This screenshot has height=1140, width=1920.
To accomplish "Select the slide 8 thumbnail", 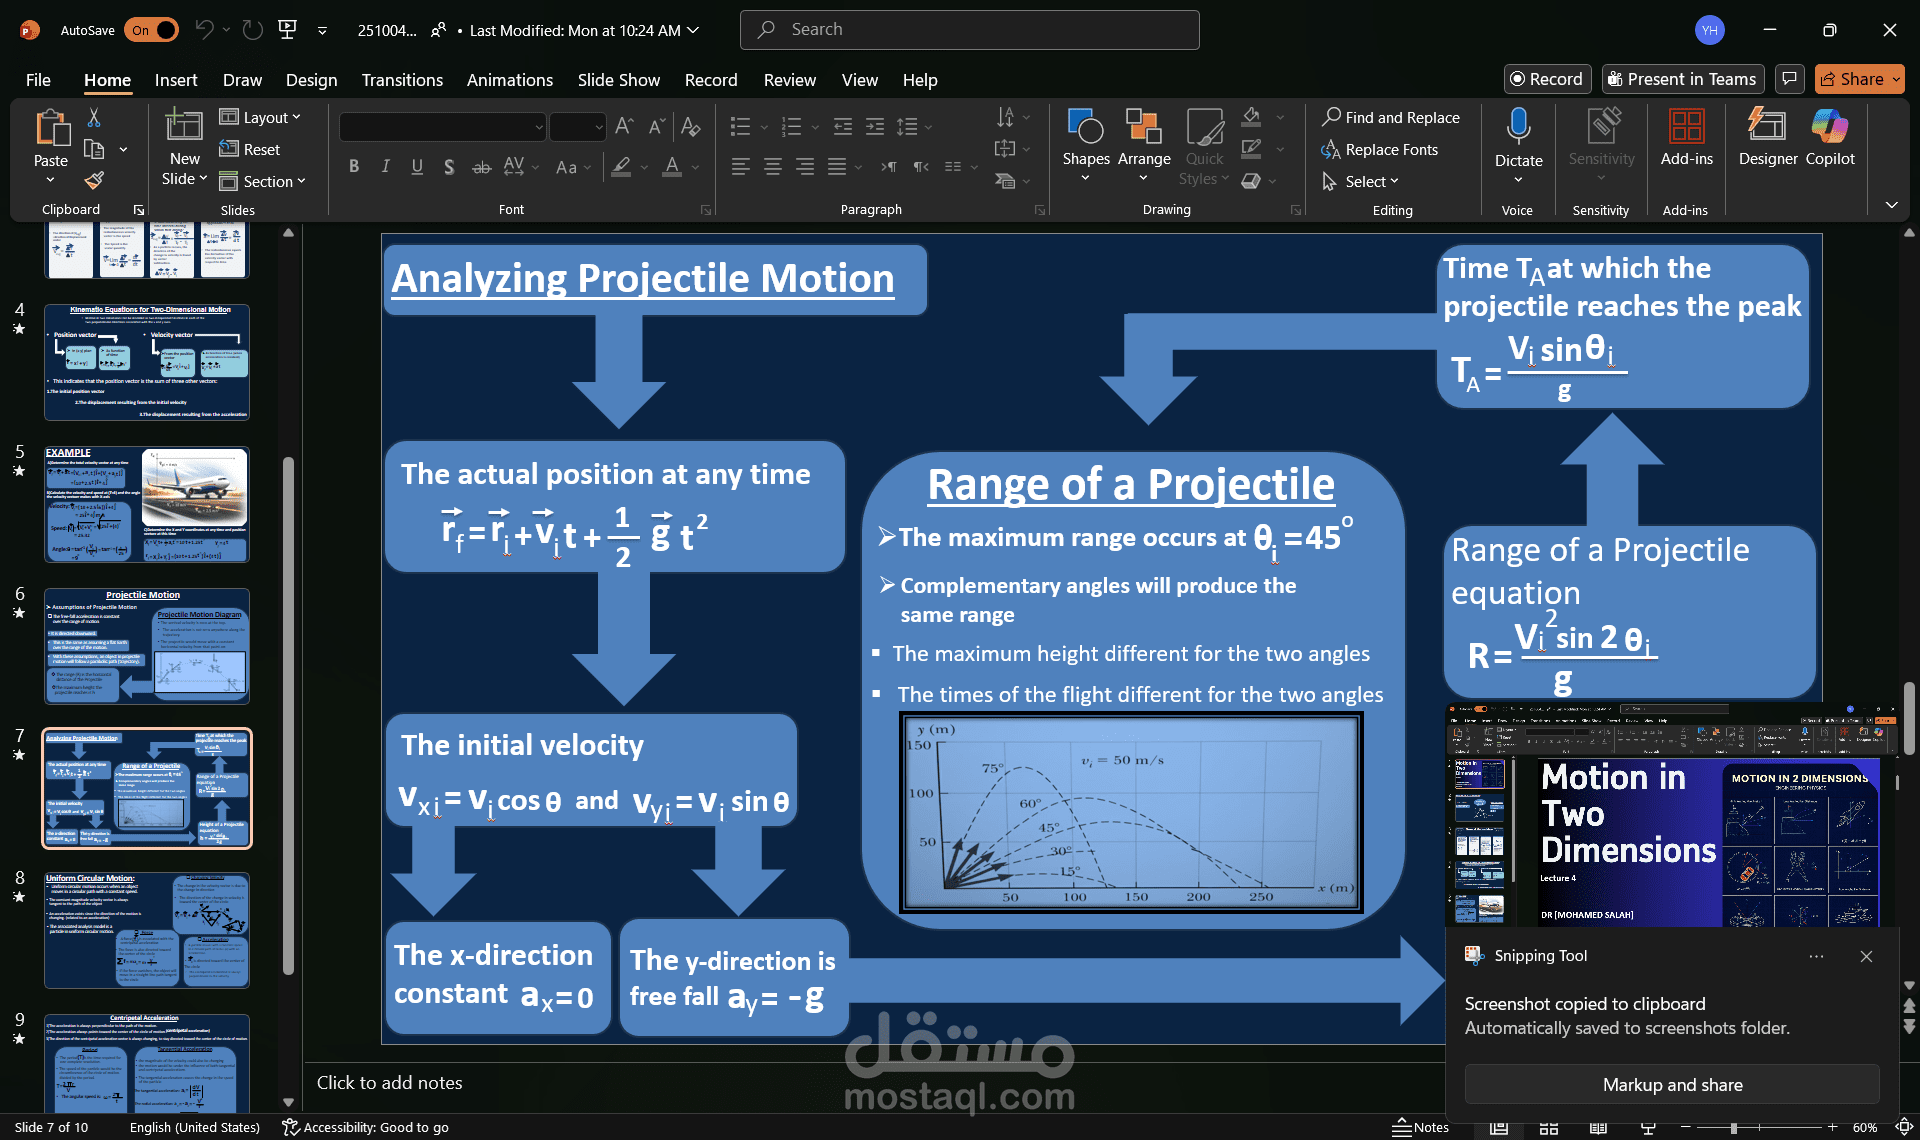I will coord(147,930).
